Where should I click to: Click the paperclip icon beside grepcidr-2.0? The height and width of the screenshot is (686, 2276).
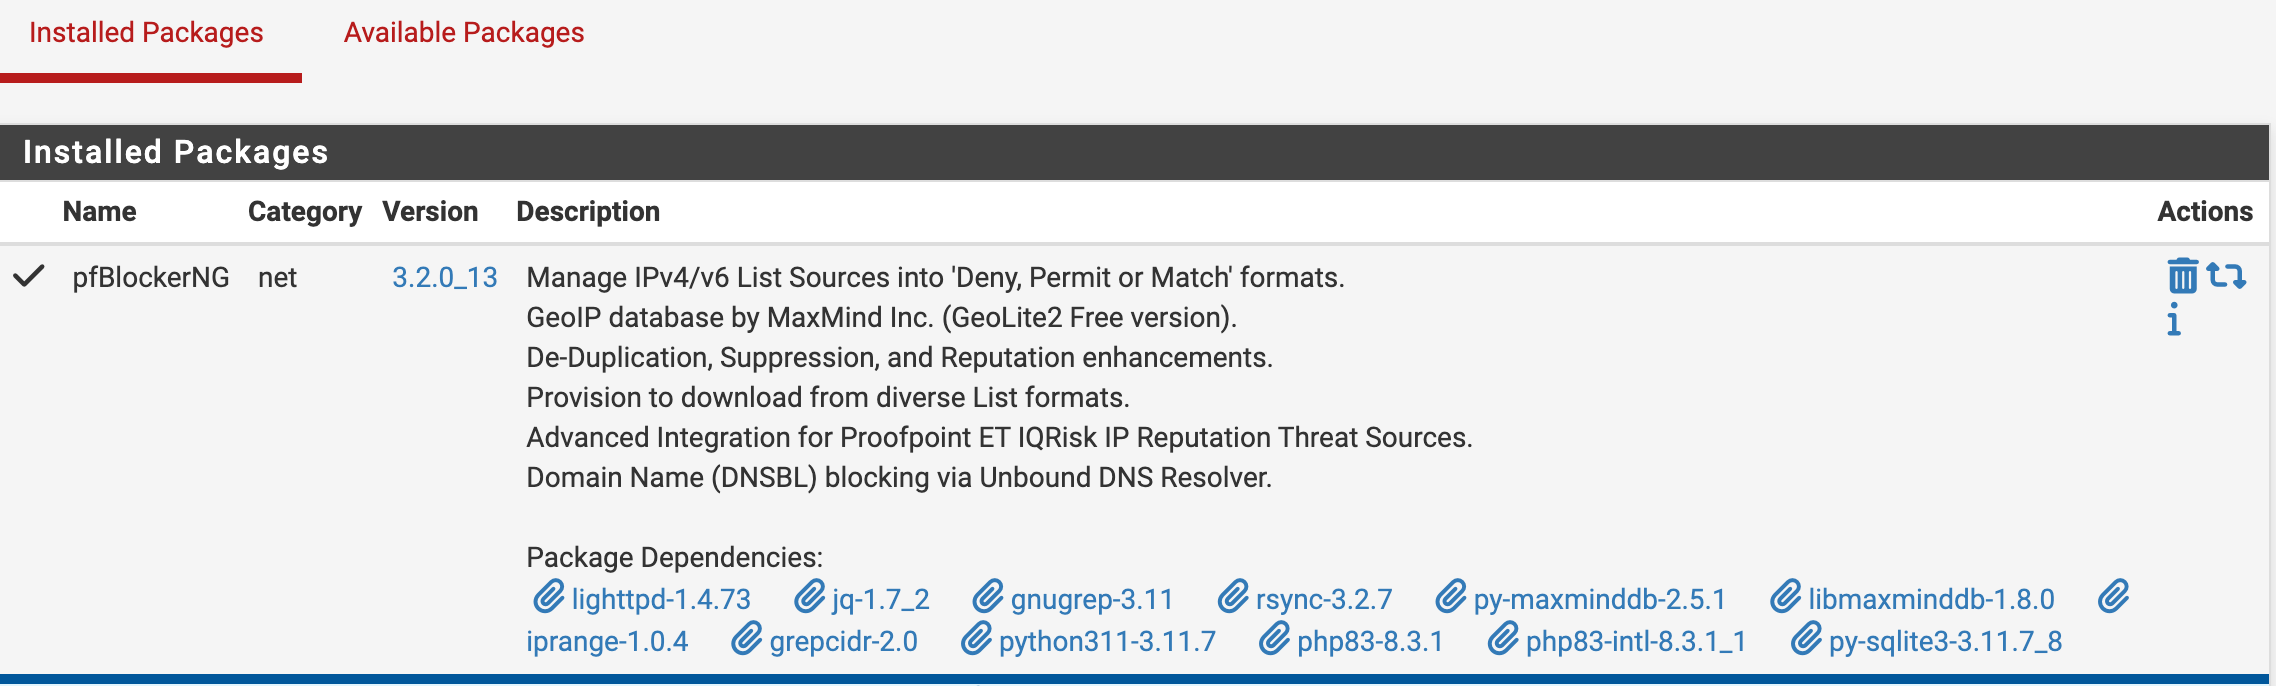[x=746, y=640]
